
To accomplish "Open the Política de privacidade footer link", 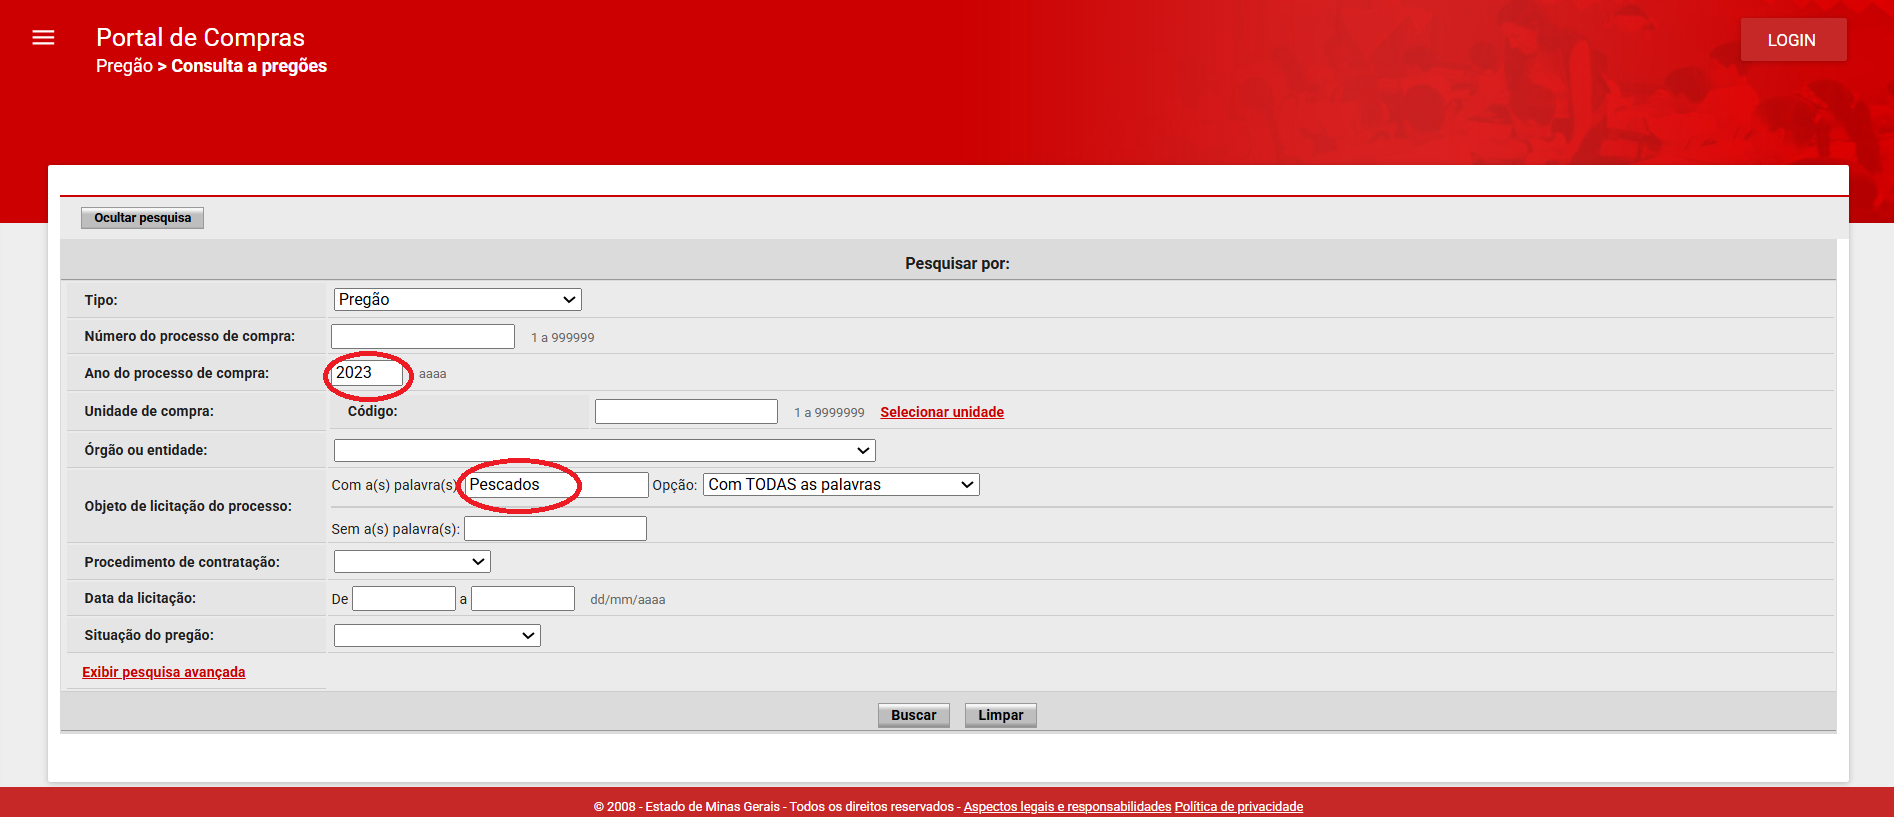I will (1238, 807).
